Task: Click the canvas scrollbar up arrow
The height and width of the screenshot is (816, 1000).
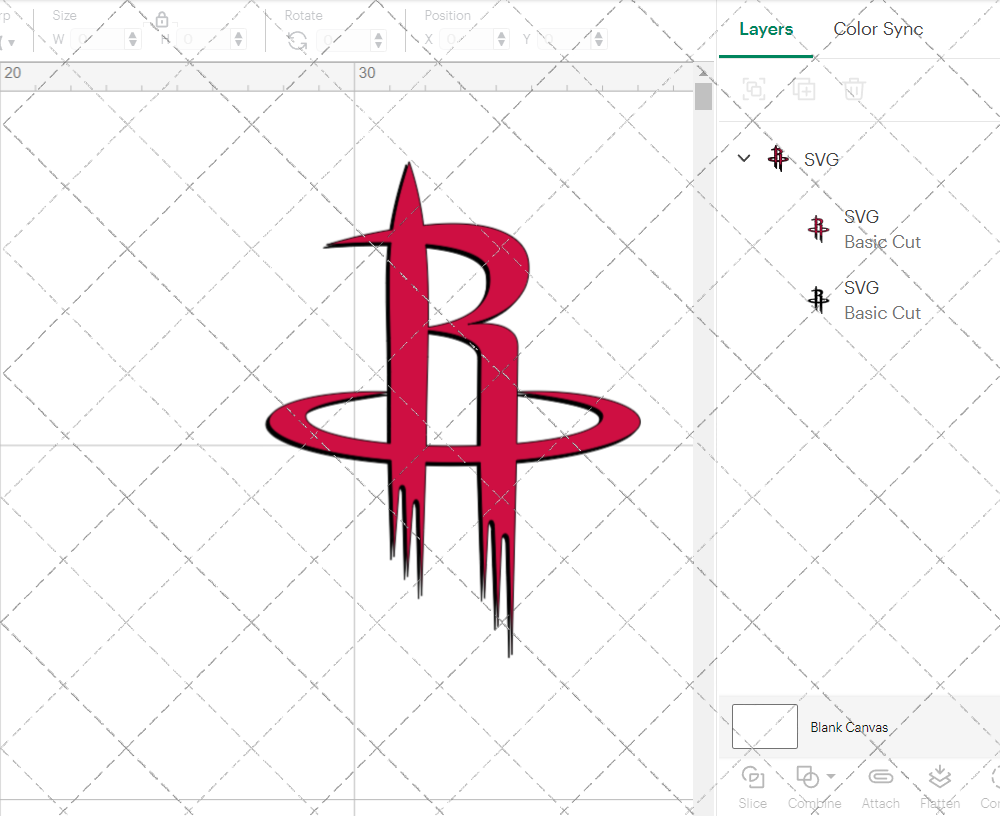Action: coord(703,72)
